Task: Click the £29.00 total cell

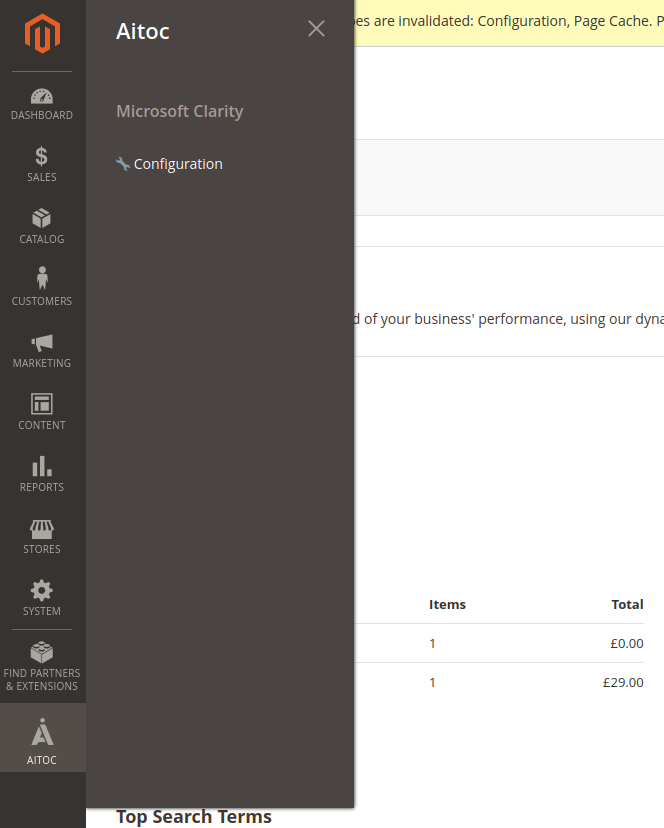Action: [x=623, y=682]
